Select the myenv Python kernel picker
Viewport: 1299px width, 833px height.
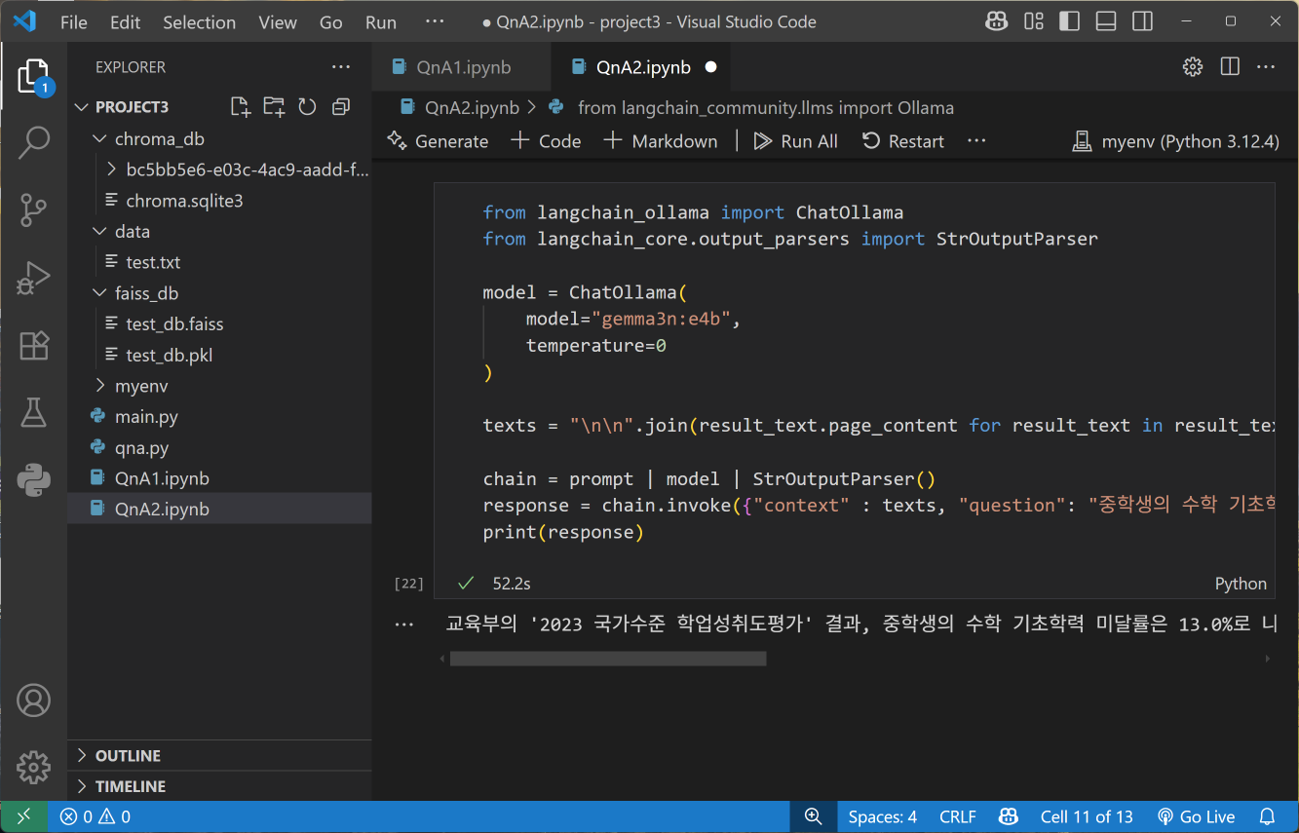pos(1175,141)
